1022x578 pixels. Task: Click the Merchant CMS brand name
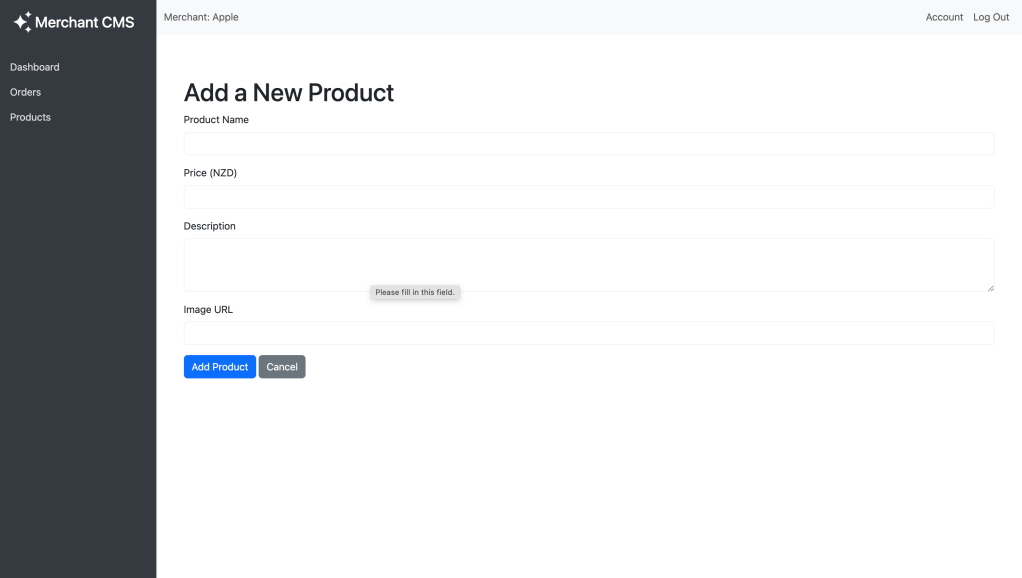(84, 22)
